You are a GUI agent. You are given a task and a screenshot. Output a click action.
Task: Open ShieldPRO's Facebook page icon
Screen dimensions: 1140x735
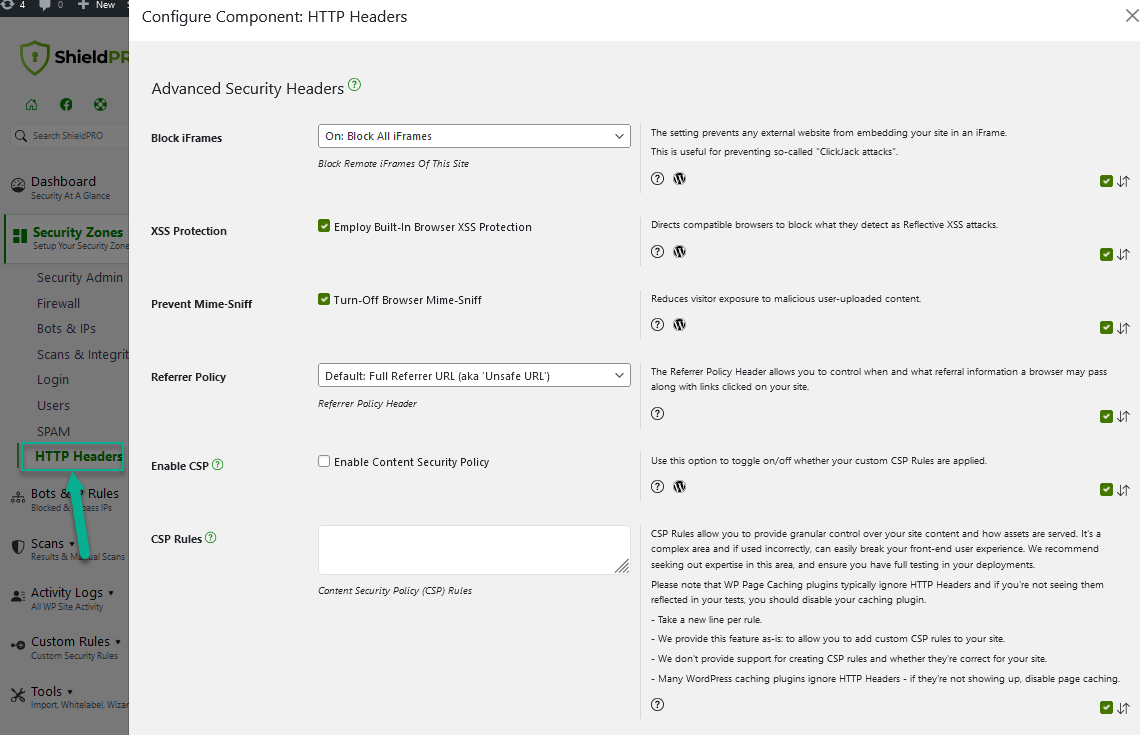(x=66, y=104)
